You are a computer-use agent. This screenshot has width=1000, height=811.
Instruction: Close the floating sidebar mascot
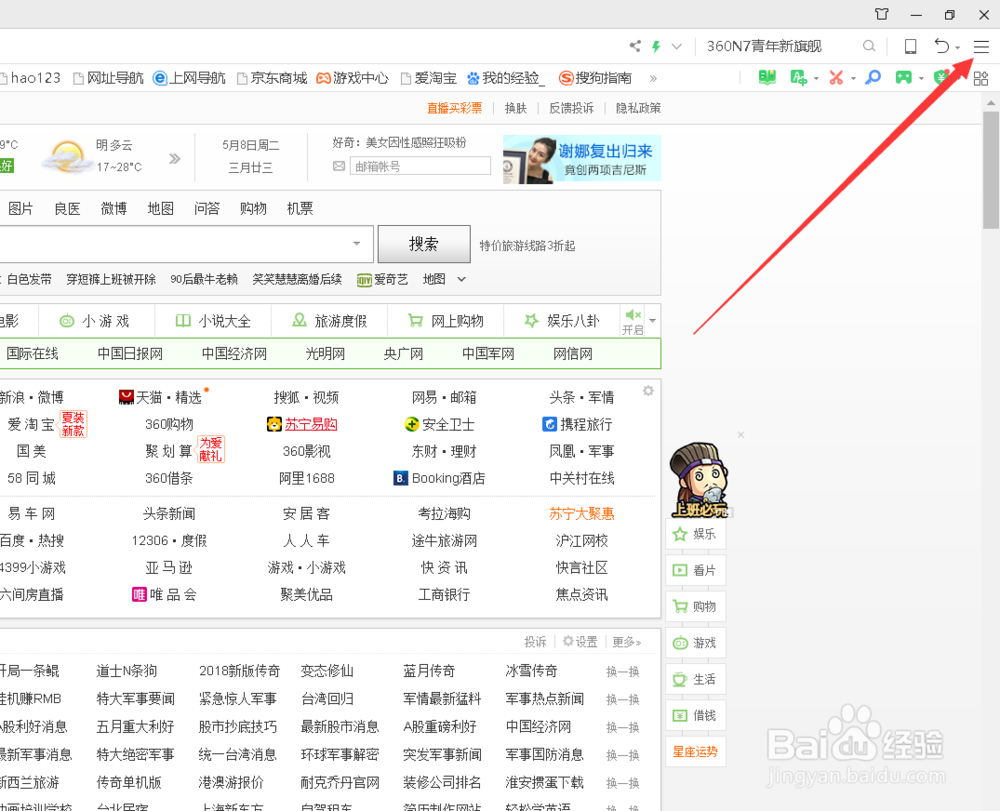pyautogui.click(x=740, y=435)
